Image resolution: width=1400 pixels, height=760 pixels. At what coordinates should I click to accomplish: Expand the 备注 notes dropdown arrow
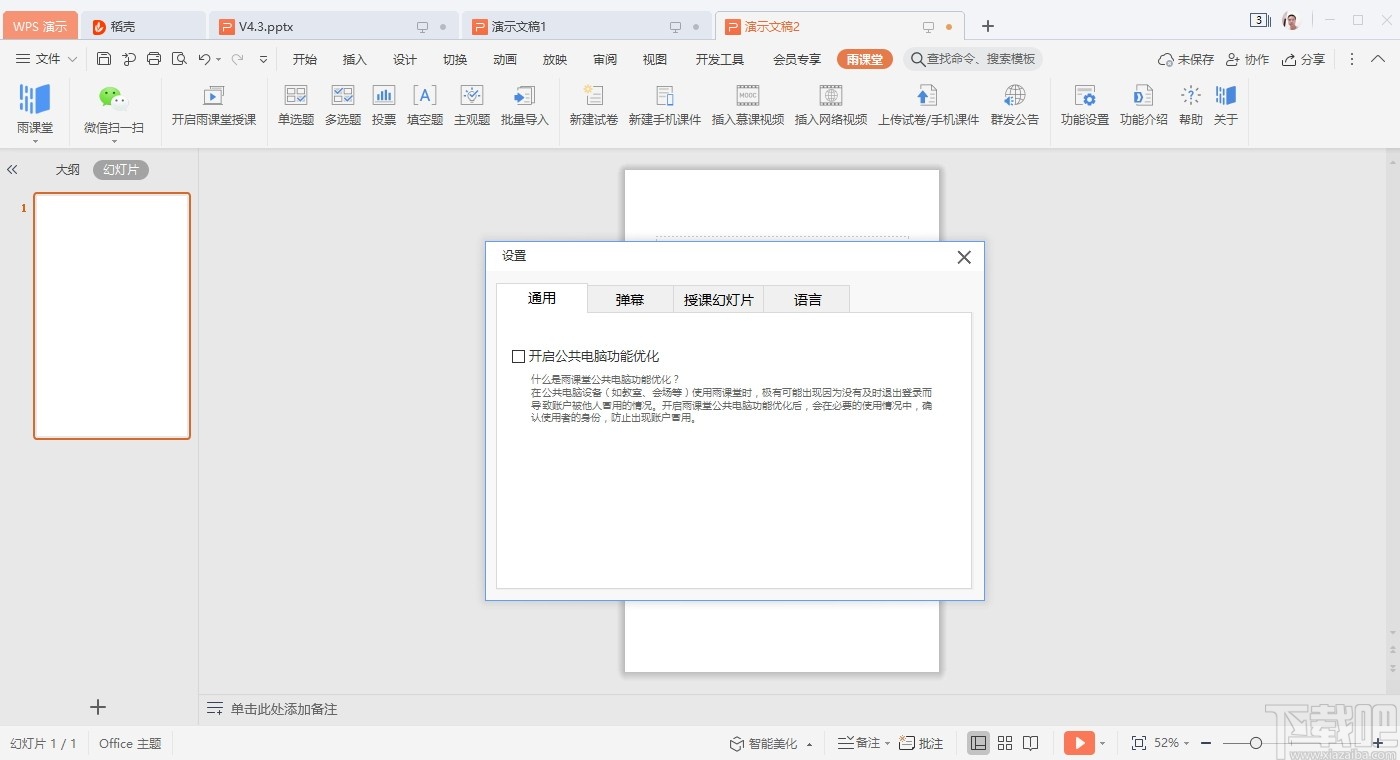click(888, 743)
